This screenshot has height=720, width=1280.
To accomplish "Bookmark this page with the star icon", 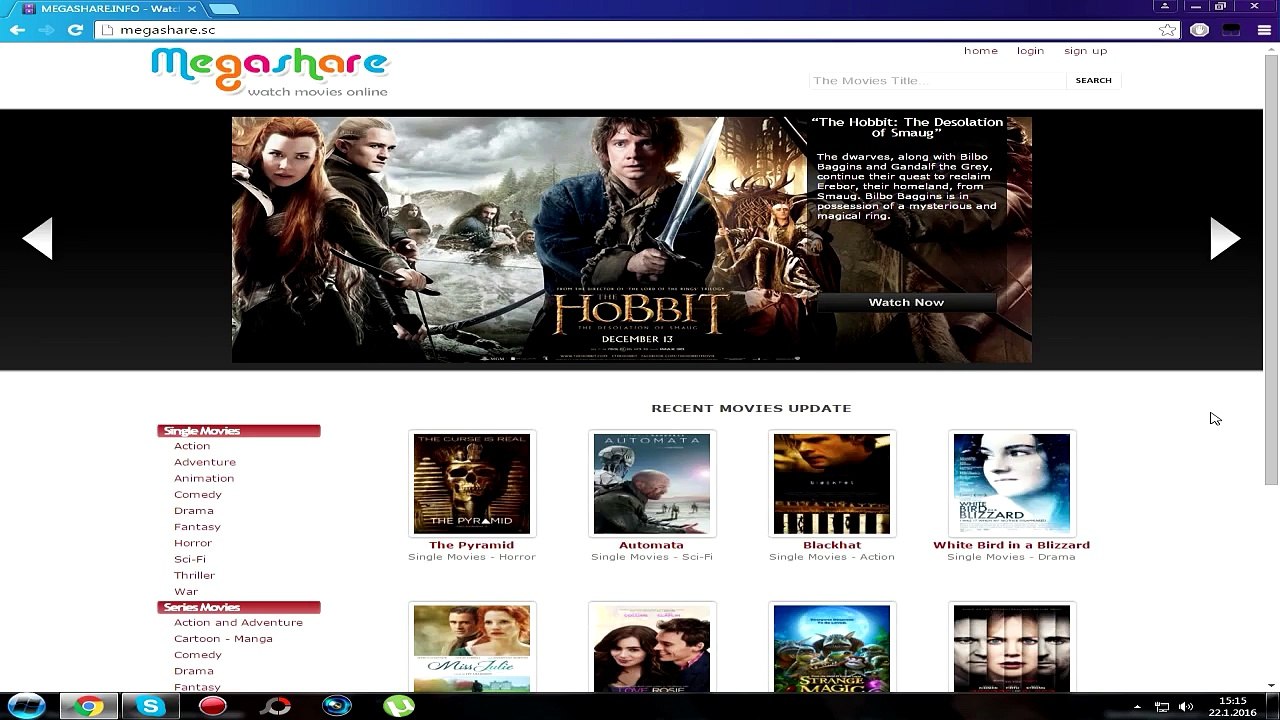I will [x=1167, y=30].
